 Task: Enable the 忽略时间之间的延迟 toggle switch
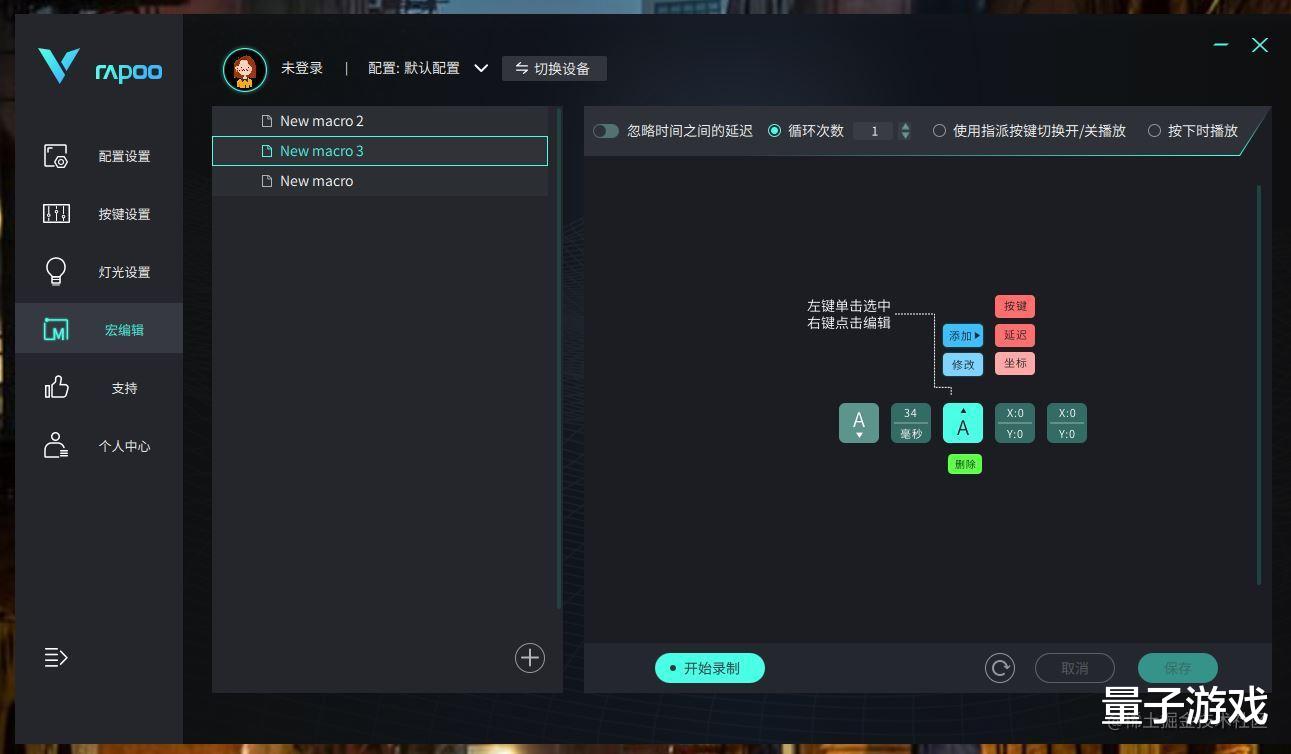pos(606,130)
